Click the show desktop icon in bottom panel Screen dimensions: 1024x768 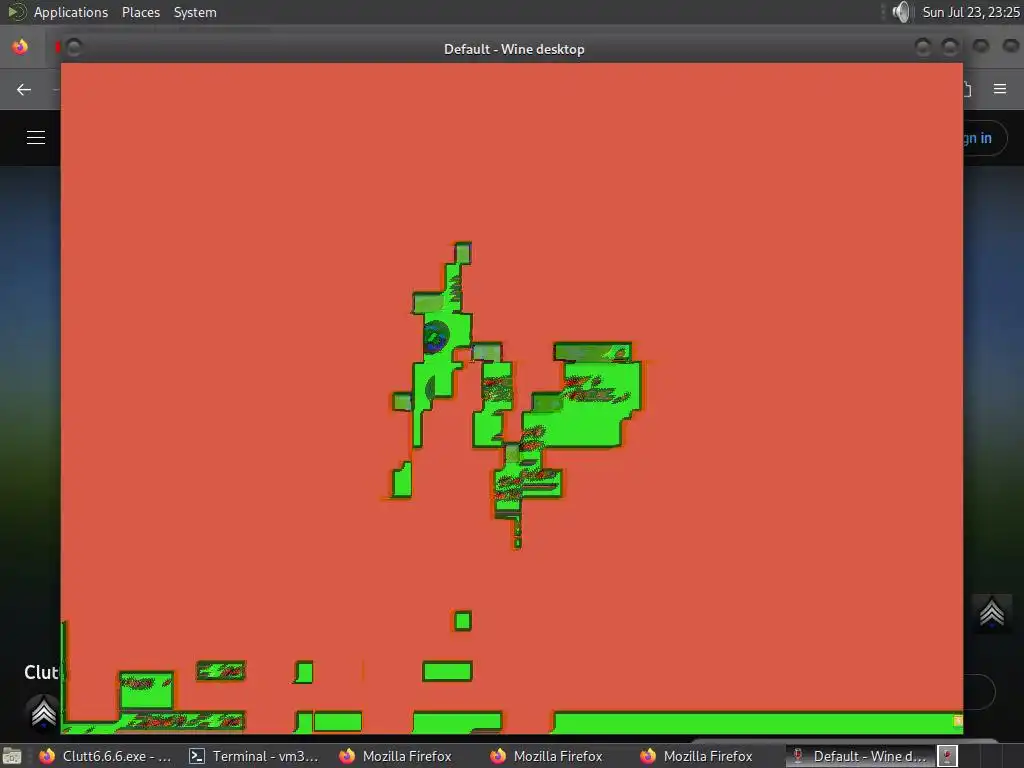pyautogui.click(x=12, y=756)
